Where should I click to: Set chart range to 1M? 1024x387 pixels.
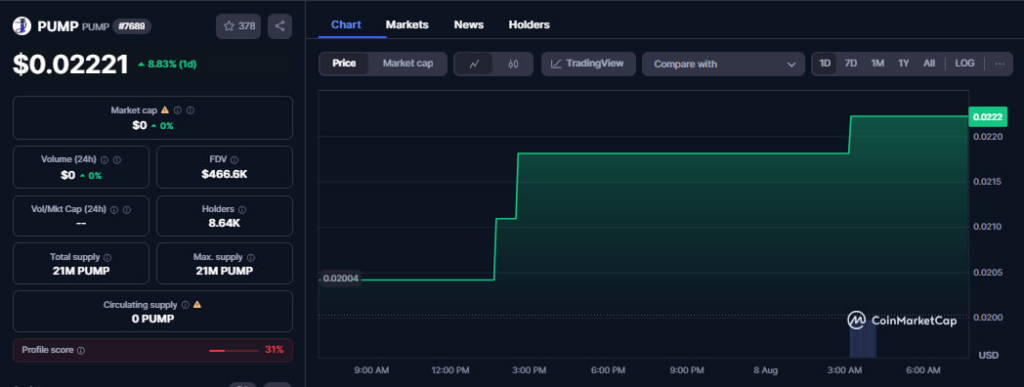(877, 63)
